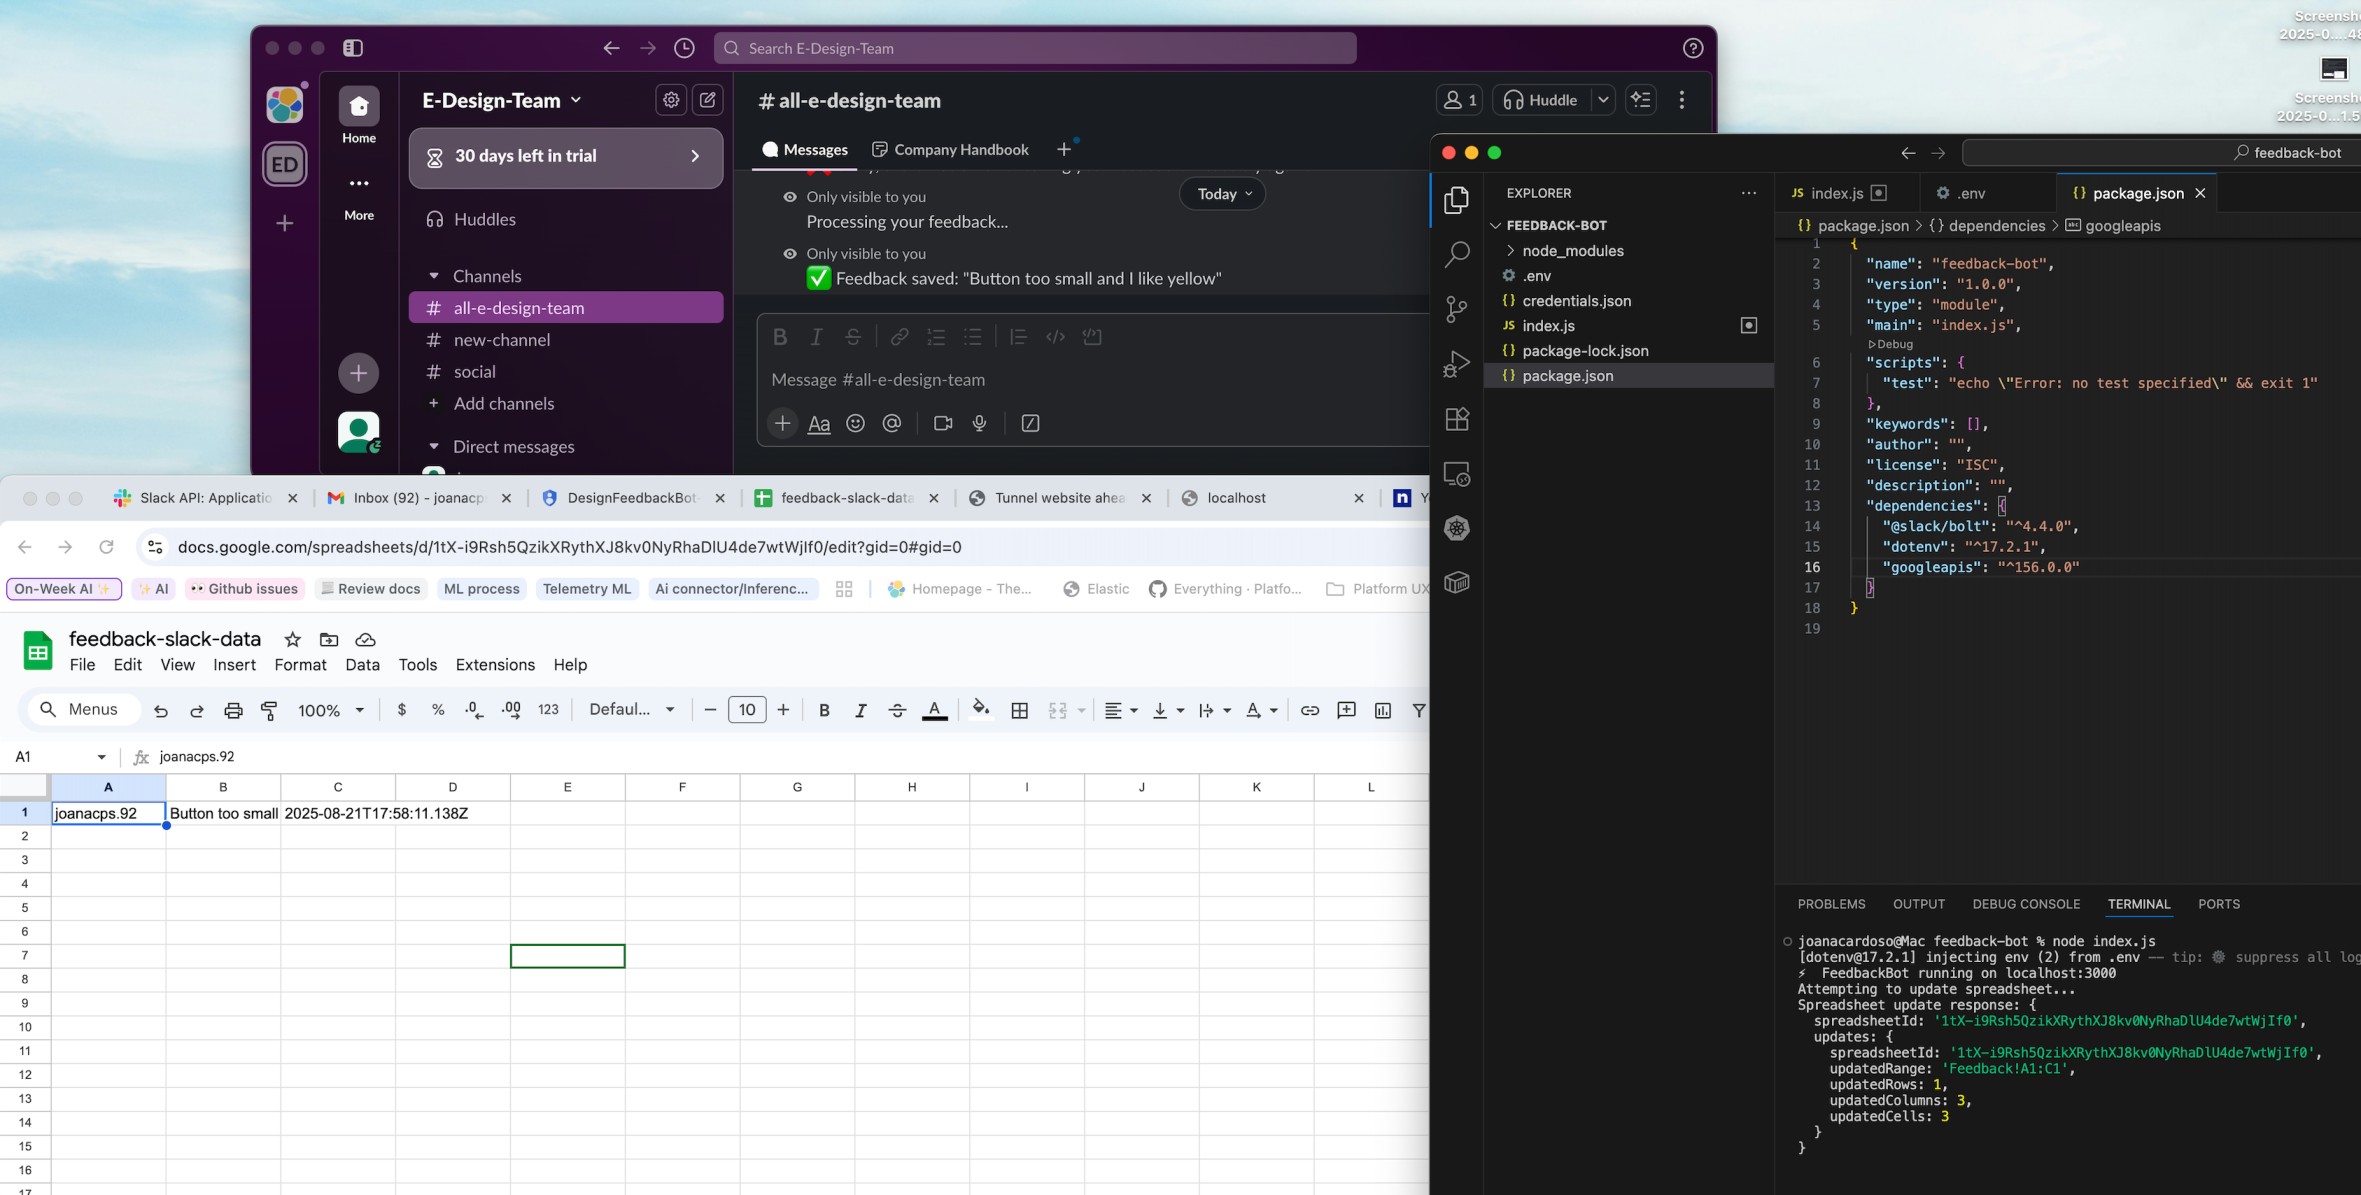Decrease font size in Google Sheets
Screen dimensions: 2361x1195
(x=710, y=710)
